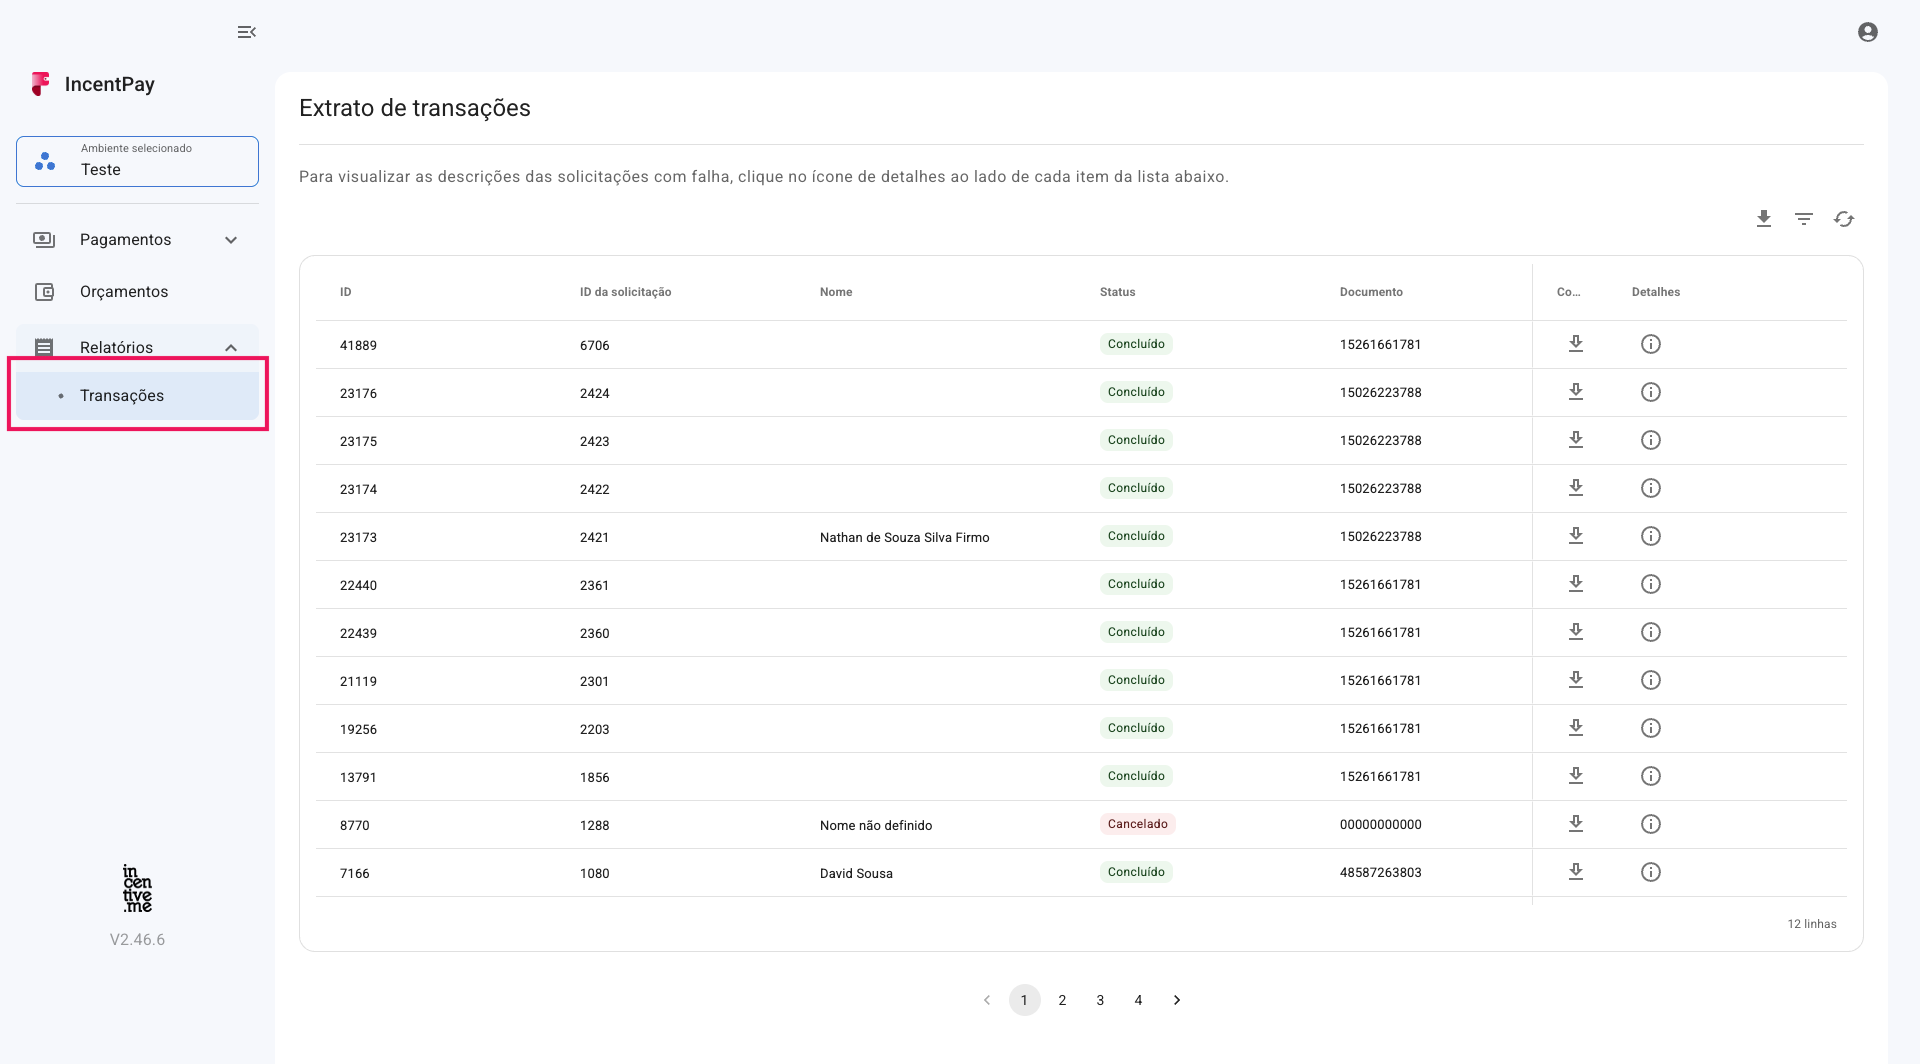Image resolution: width=1920 pixels, height=1064 pixels.
Task: Click request ID 6706
Action: (x=594, y=346)
